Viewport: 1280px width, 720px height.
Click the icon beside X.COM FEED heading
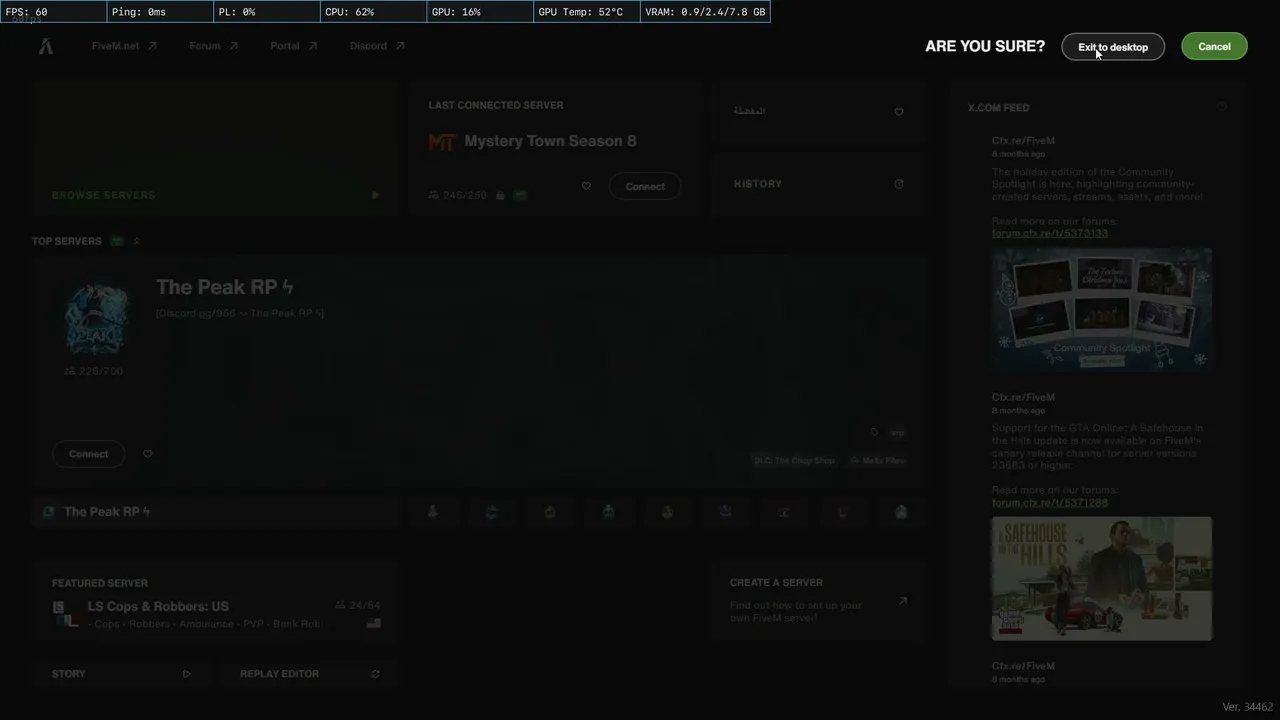tap(1221, 107)
